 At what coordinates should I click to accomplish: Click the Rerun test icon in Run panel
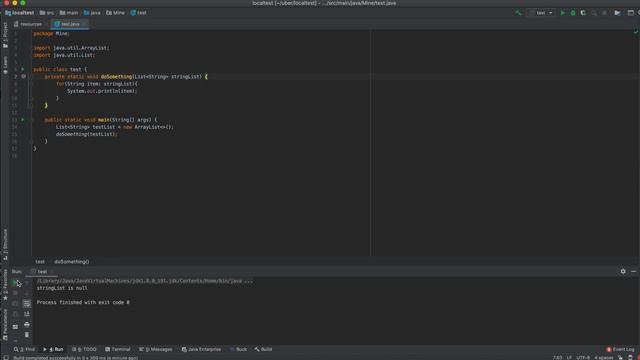tap(15, 282)
